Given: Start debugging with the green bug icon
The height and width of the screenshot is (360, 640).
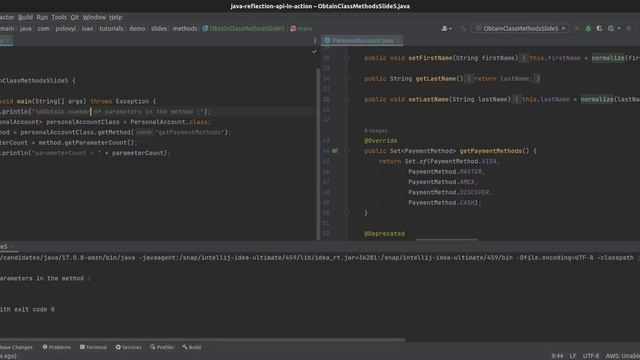Looking at the screenshot, I should pos(588,29).
